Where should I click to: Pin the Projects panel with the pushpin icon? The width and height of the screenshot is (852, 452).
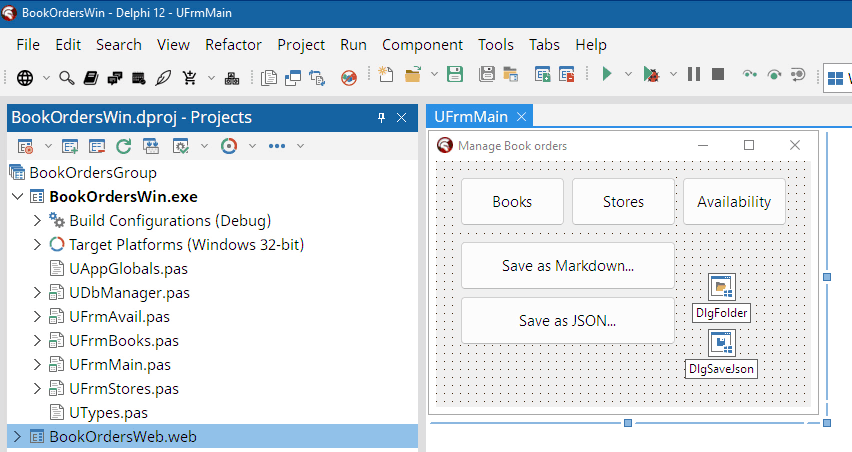pos(381,117)
